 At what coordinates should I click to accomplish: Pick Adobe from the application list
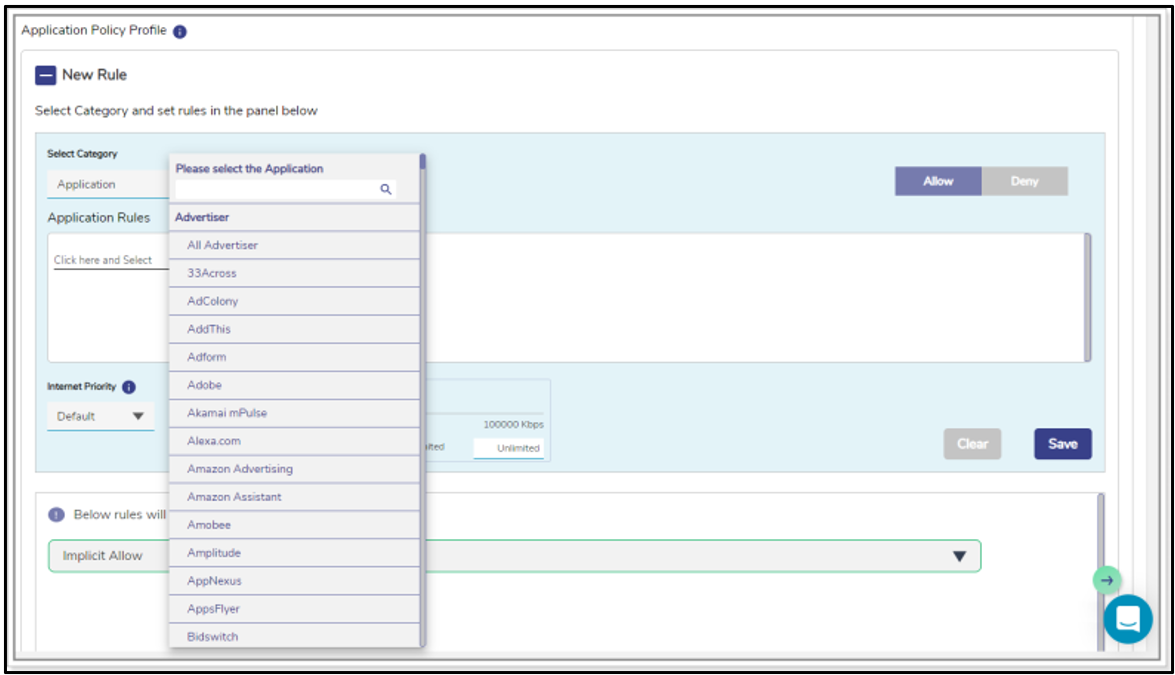205,385
